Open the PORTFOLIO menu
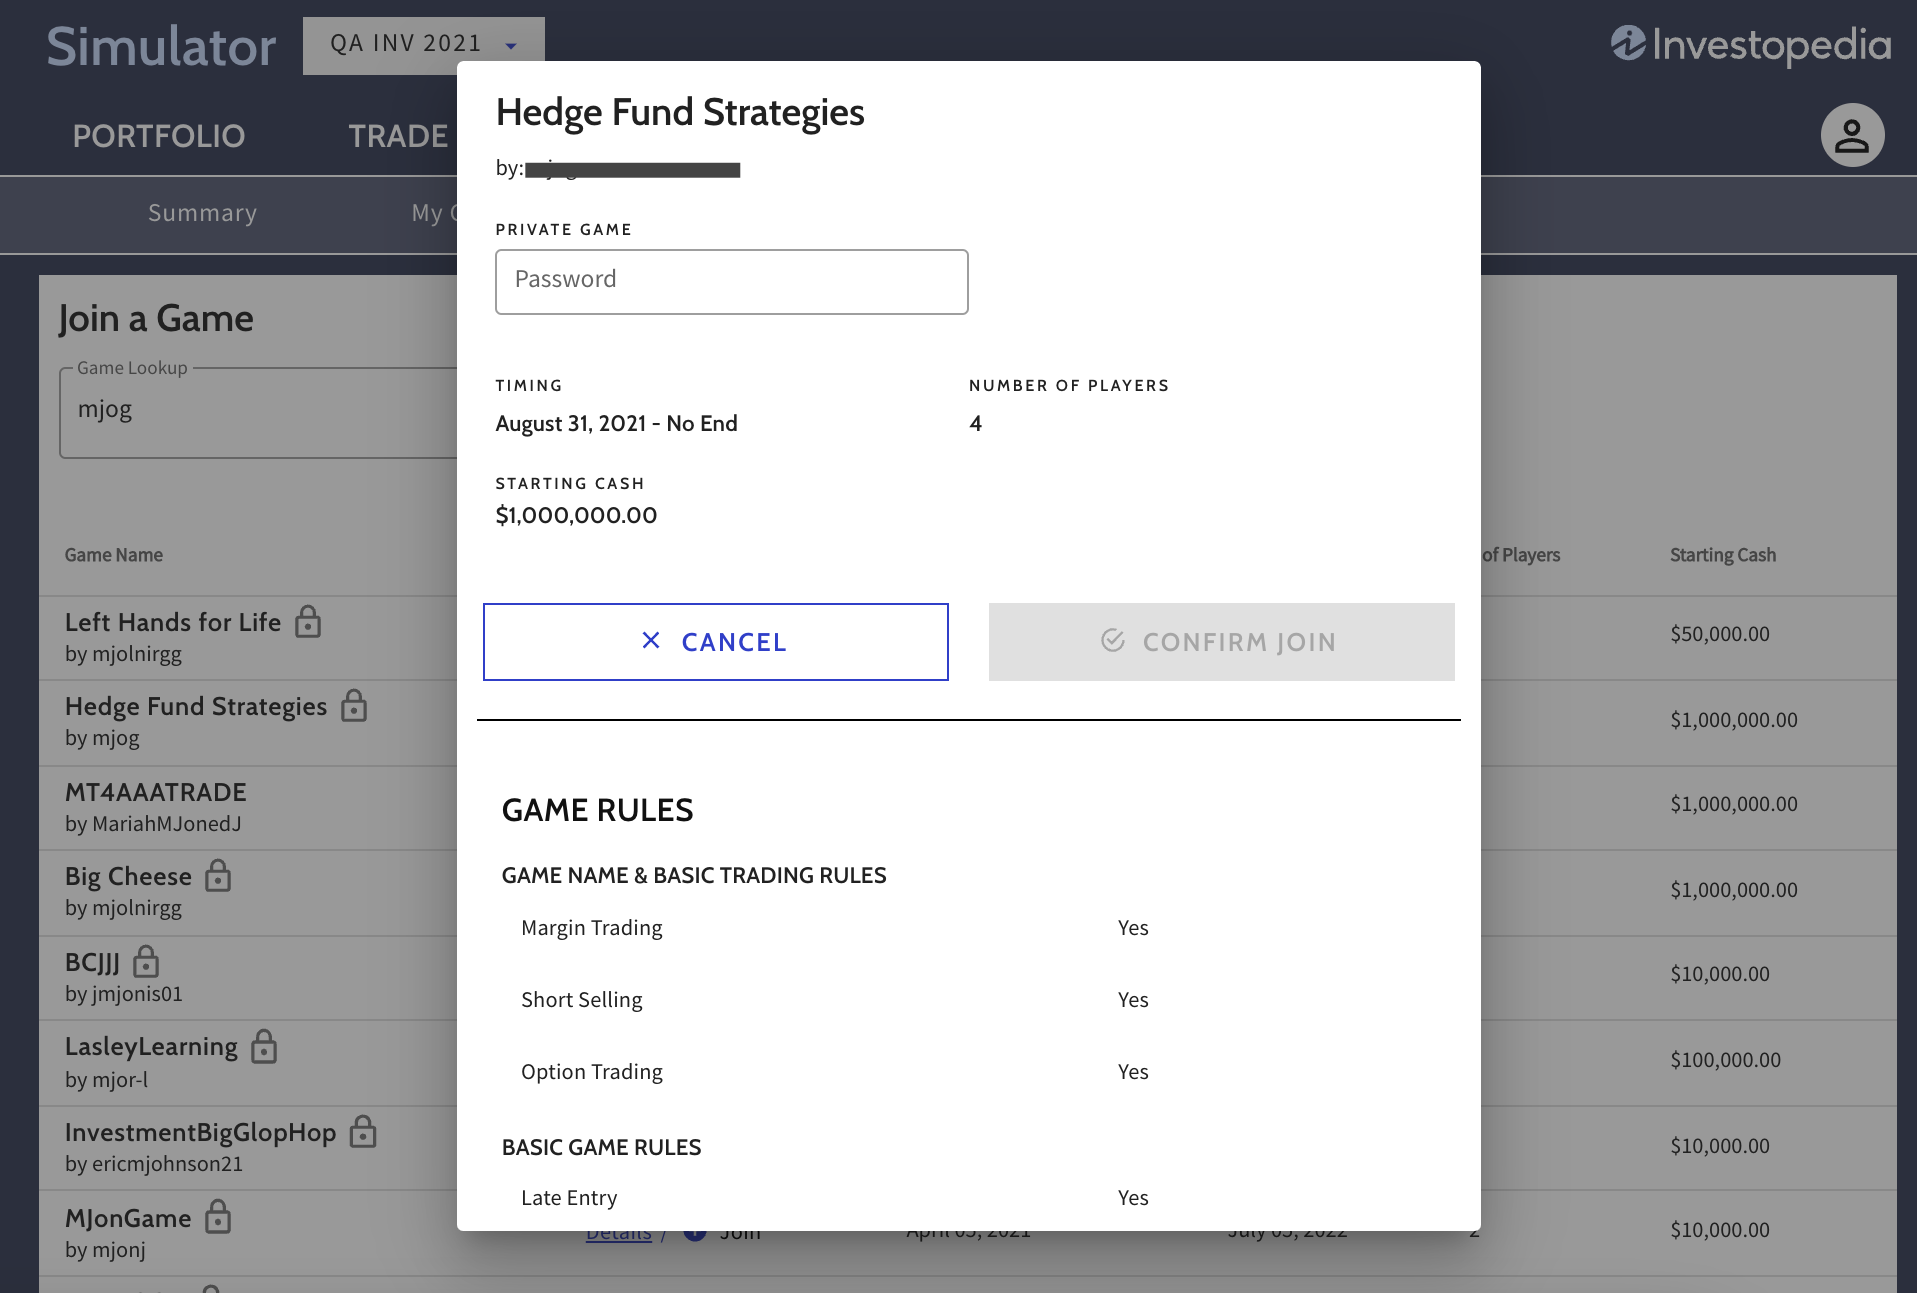The width and height of the screenshot is (1917, 1293). (x=158, y=136)
